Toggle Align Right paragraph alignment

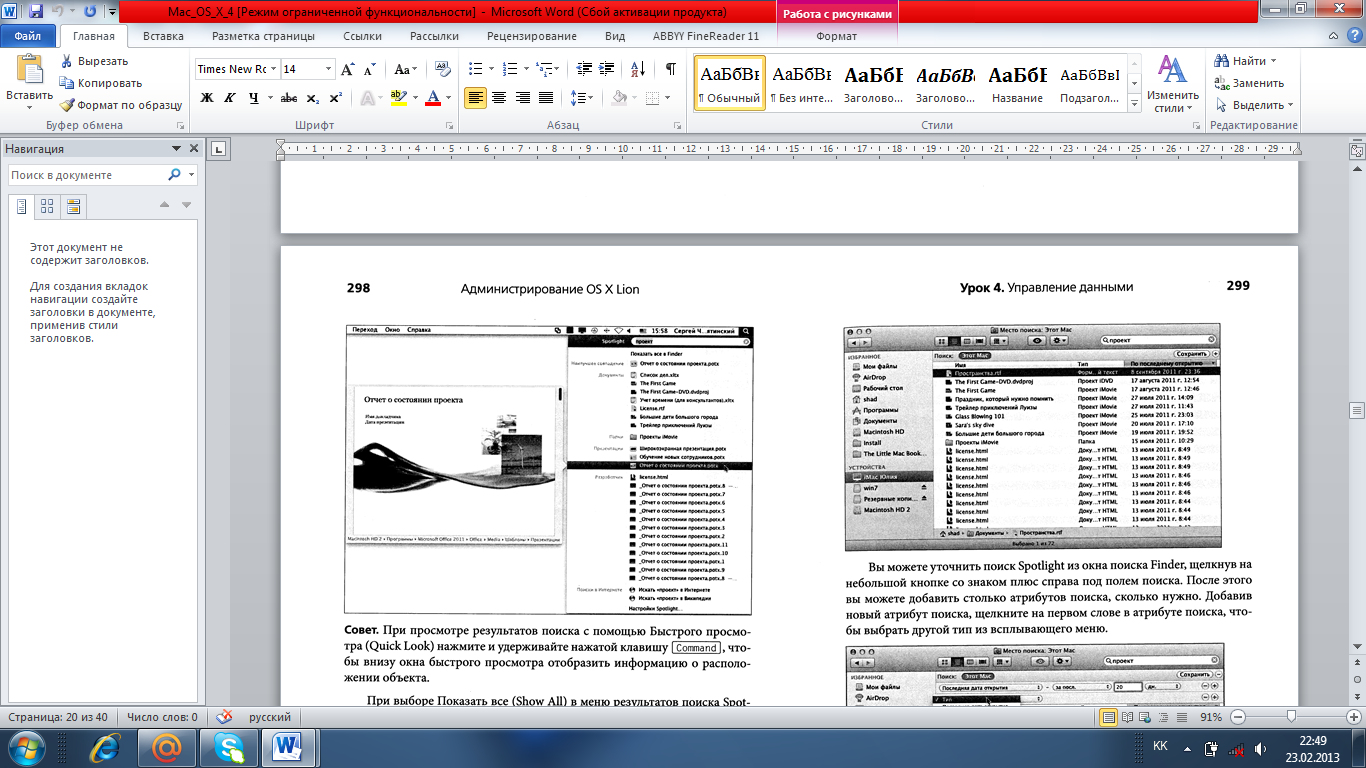(x=522, y=98)
